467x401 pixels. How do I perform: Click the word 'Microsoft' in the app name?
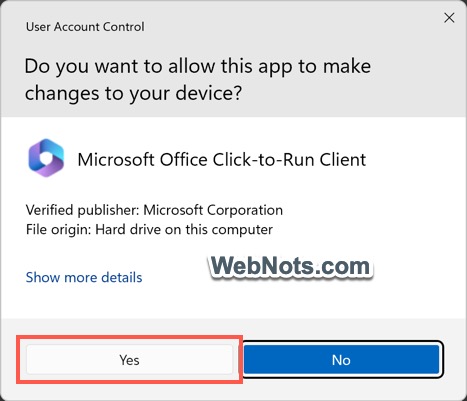tap(116, 159)
